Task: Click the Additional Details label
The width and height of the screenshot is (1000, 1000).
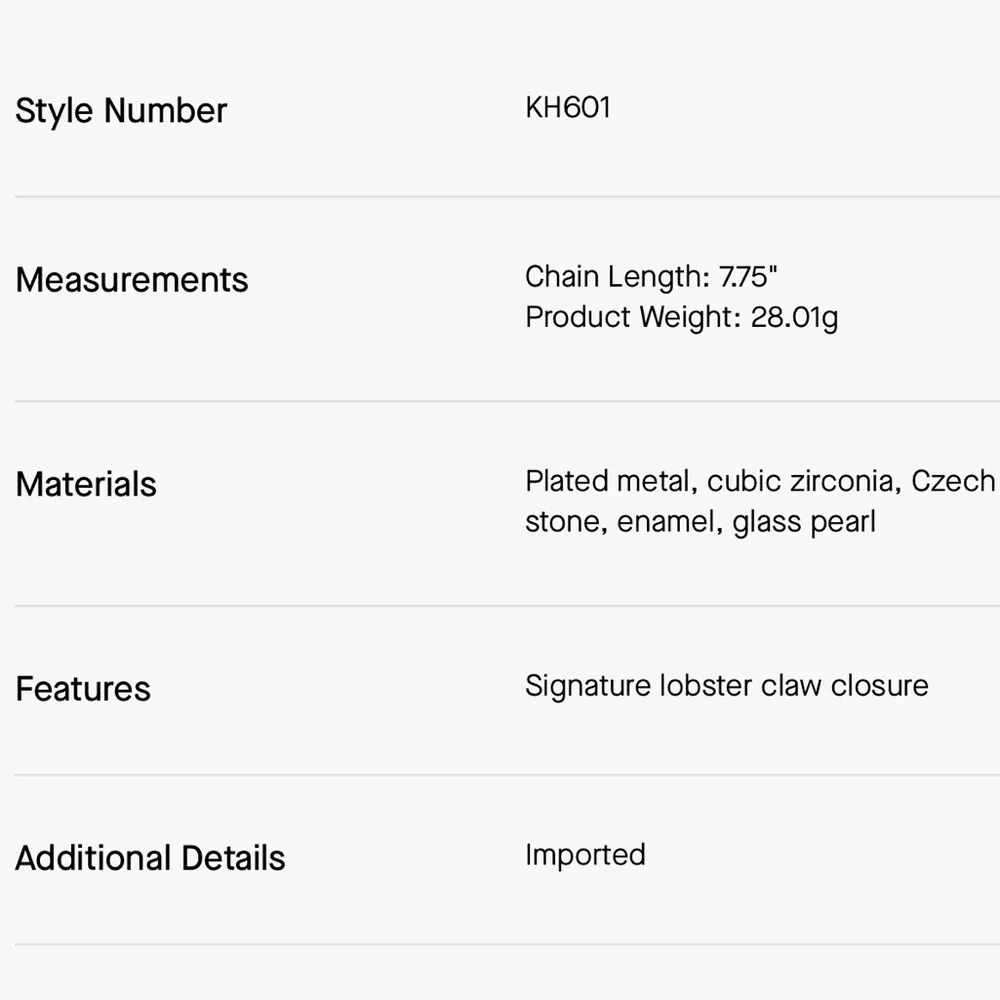Action: point(150,858)
